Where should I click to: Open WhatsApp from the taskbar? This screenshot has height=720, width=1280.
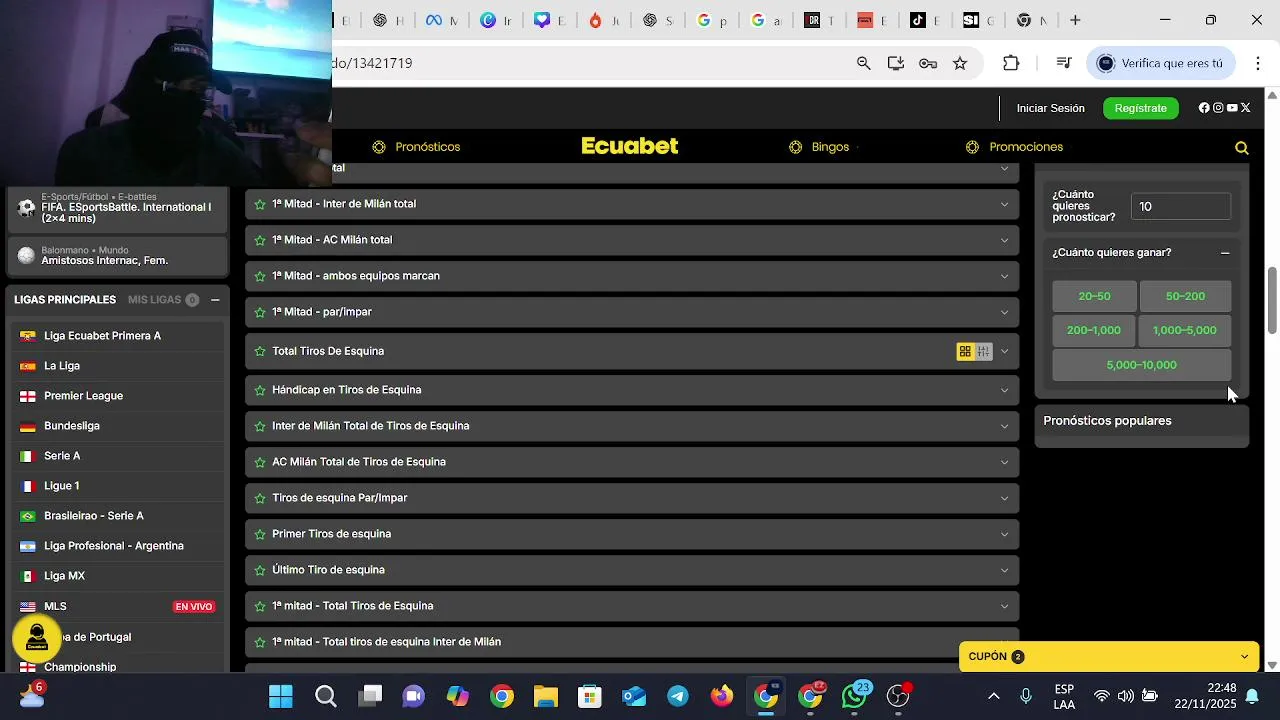coord(855,695)
